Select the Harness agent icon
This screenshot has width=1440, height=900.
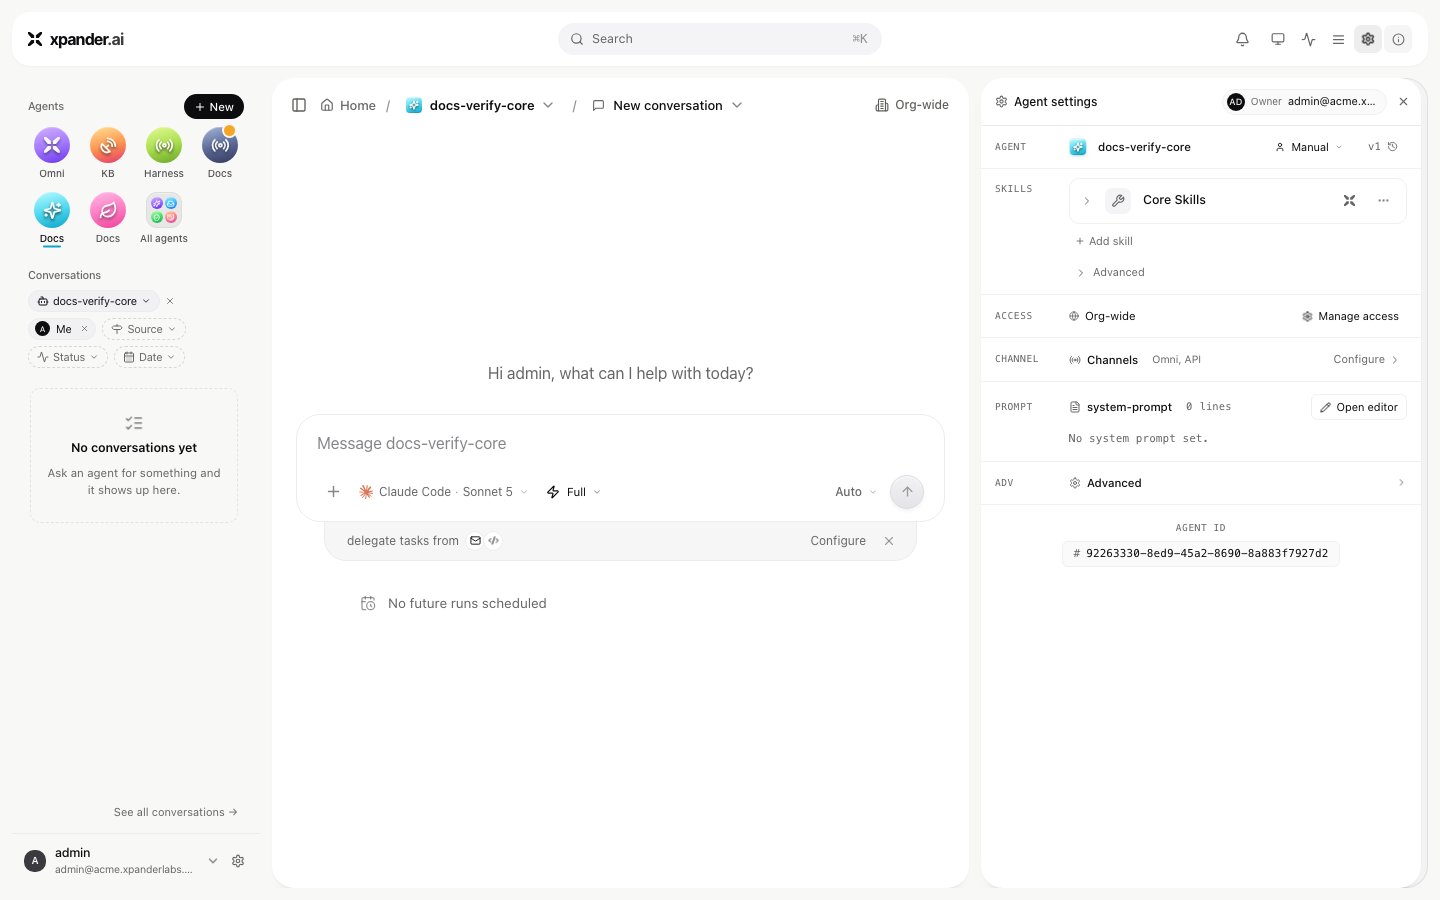coord(164,145)
